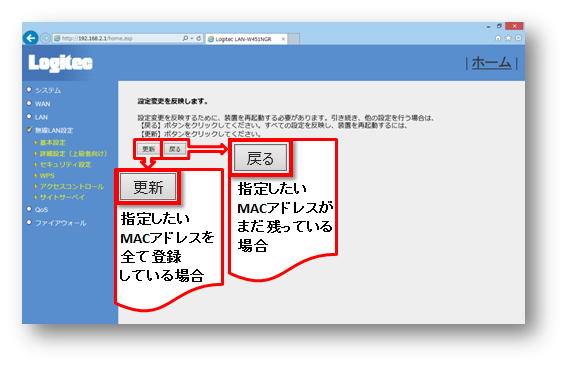567x366 pixels.
Task: Open the セキュリティ設定 submenu item
Action: (x=65, y=165)
